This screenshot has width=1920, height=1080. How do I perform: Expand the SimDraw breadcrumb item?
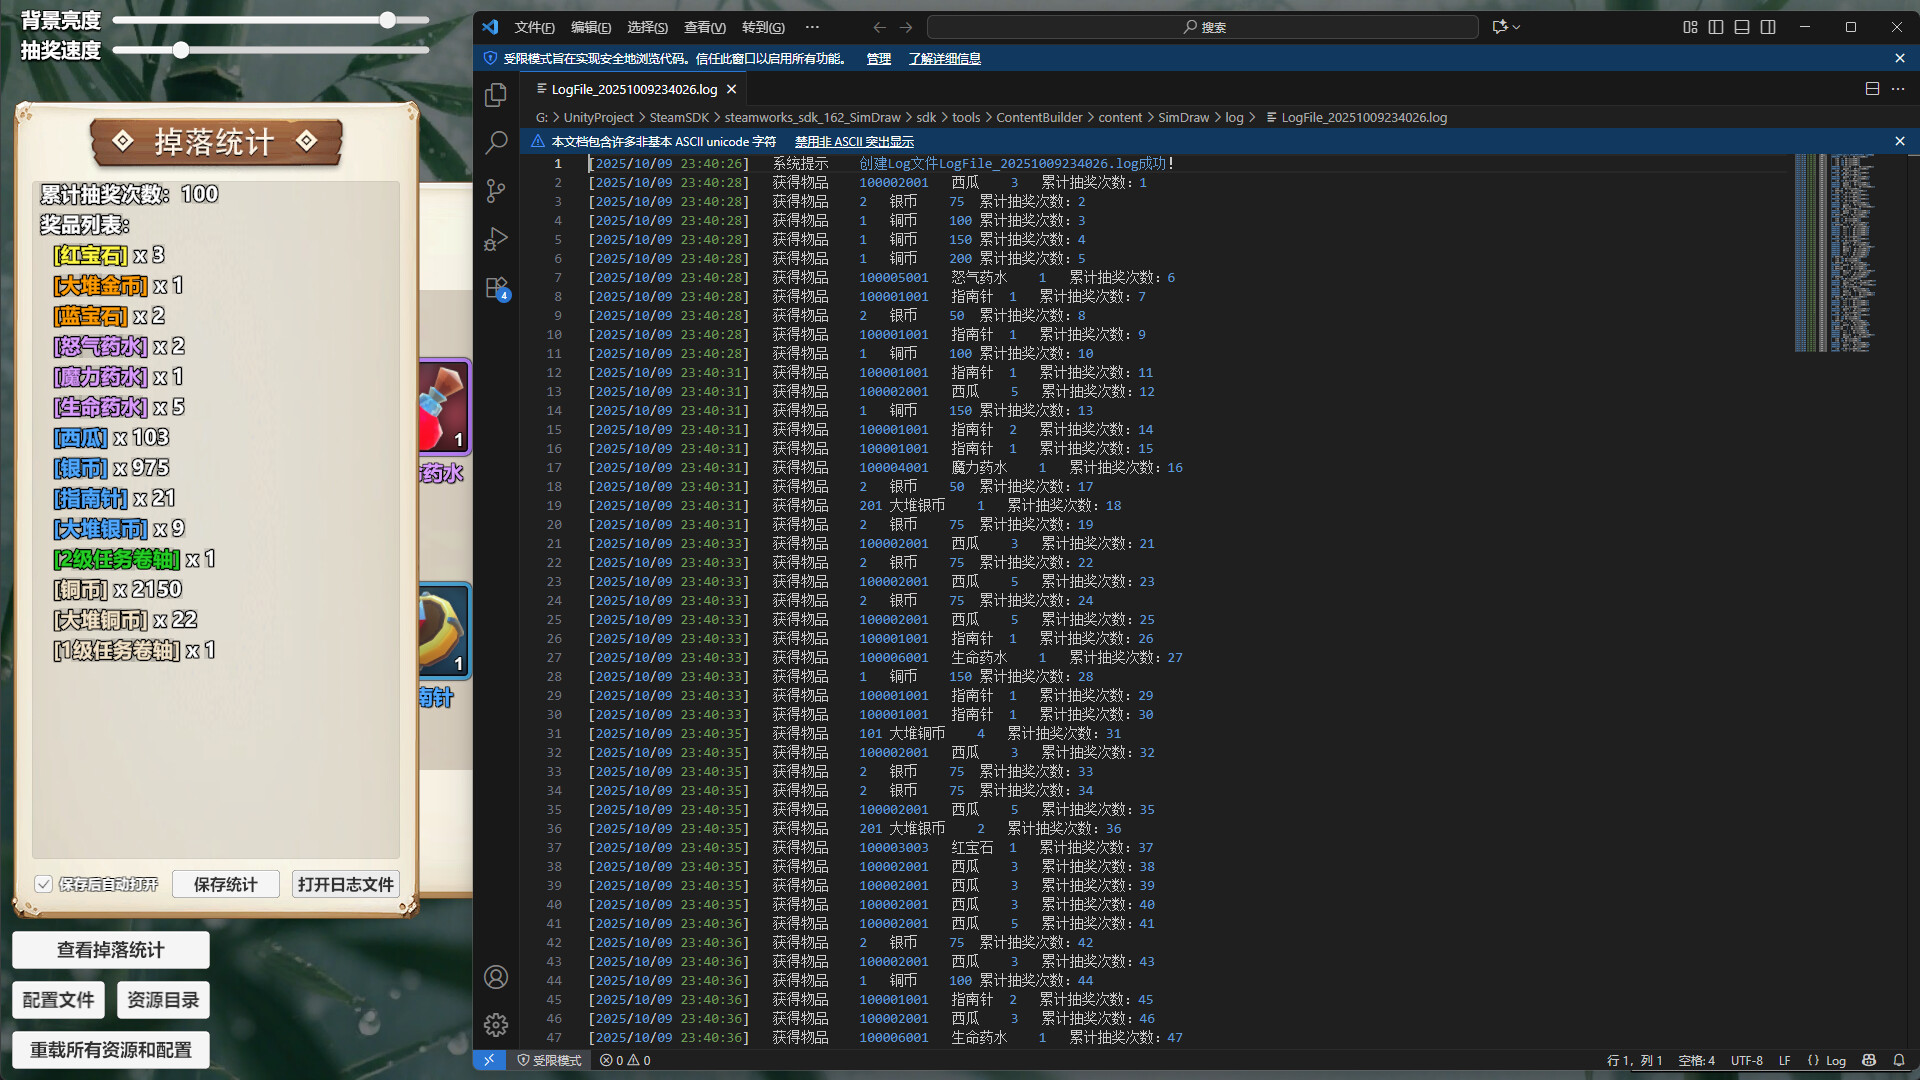pyautogui.click(x=1183, y=117)
